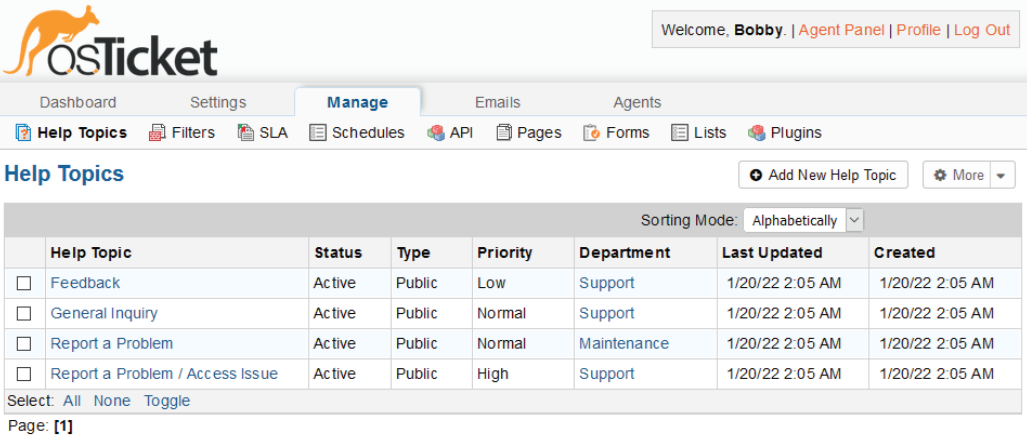This screenshot has height=441, width=1027.
Task: Check the Feedback row checkbox
Action: 24,283
